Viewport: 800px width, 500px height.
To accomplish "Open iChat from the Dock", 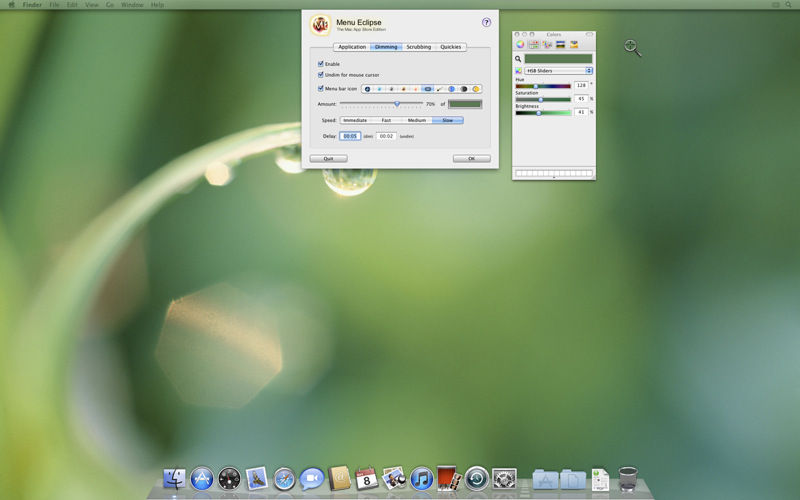I will click(312, 479).
